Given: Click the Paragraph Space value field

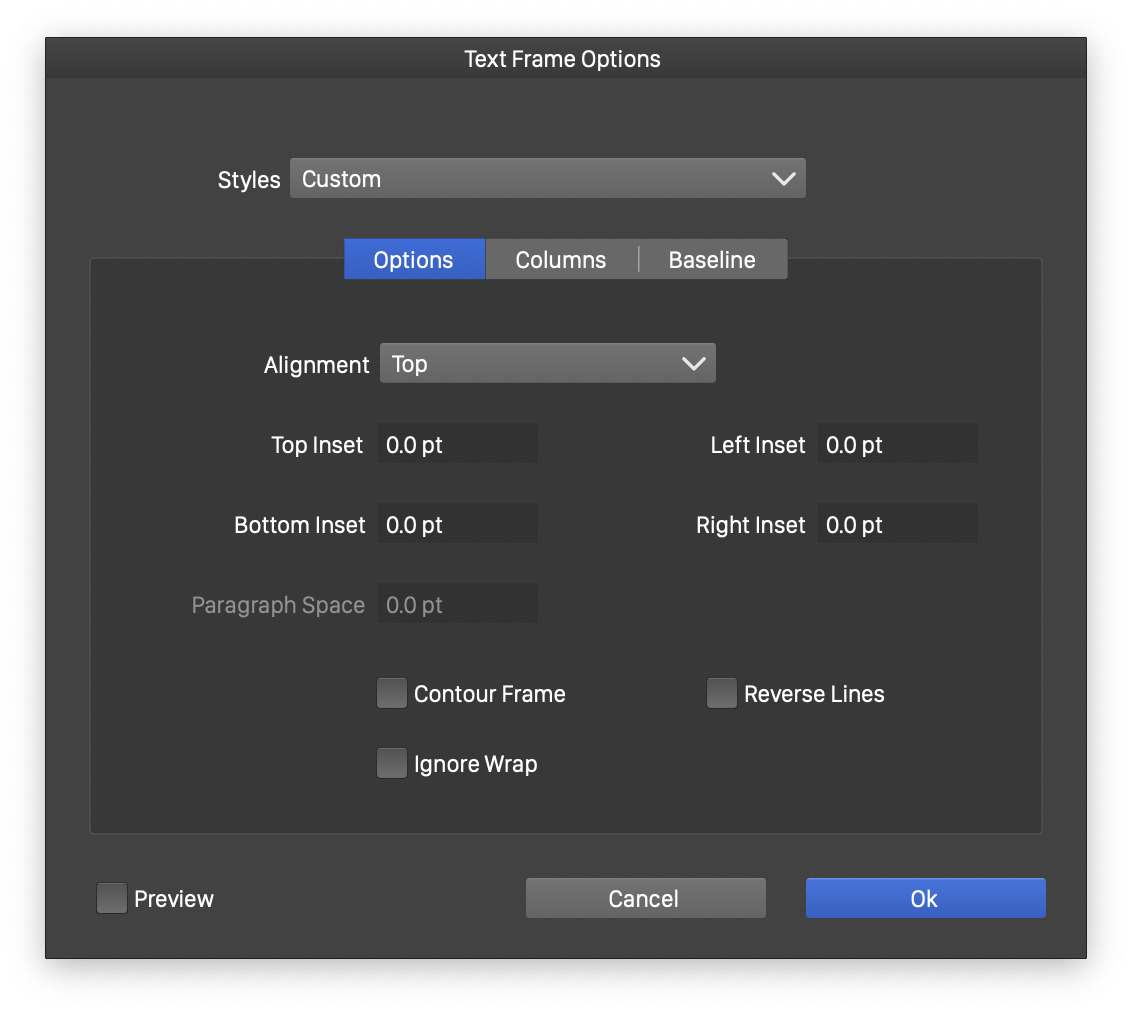Looking at the screenshot, I should pyautogui.click(x=457, y=605).
